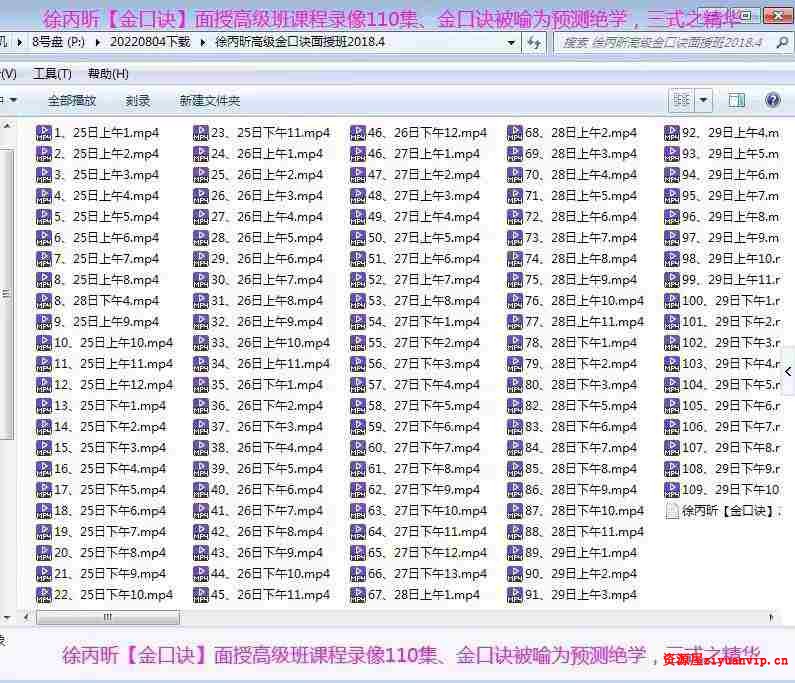The width and height of the screenshot is (795, 683).
Task: Select file name 5、25日上午5.mp4
Action: click(106, 217)
